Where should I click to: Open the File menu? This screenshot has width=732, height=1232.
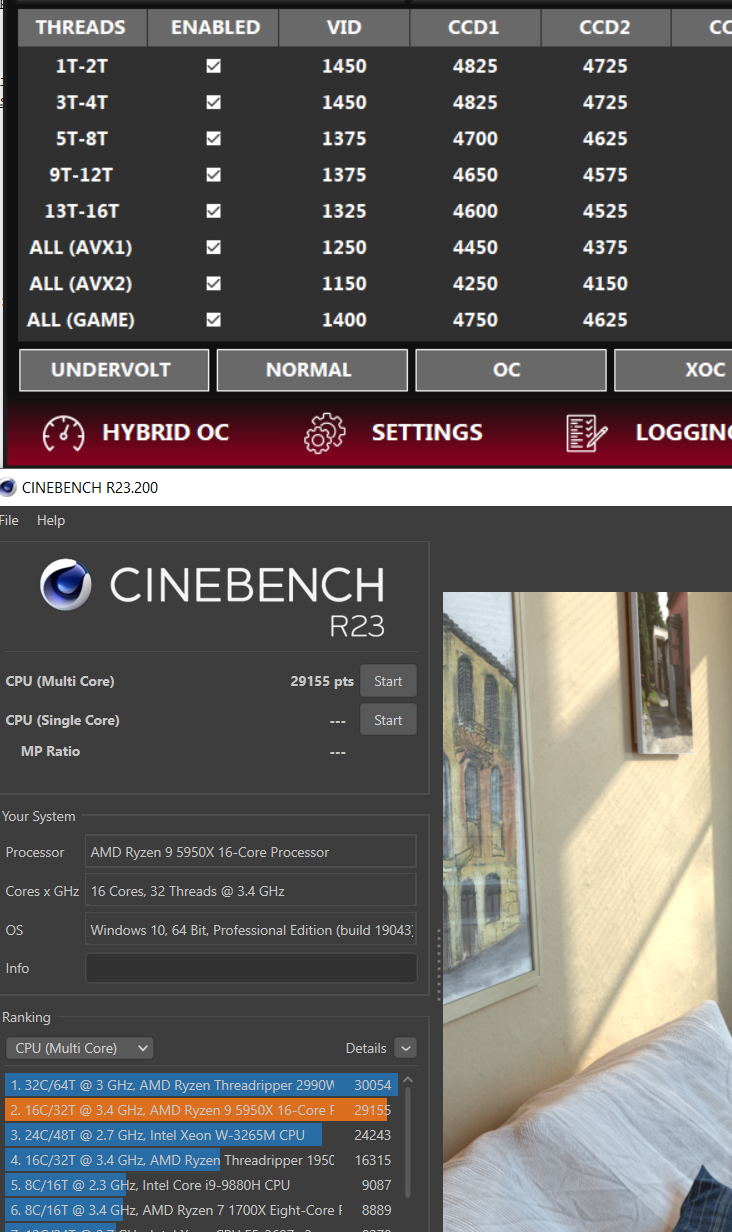point(9,520)
